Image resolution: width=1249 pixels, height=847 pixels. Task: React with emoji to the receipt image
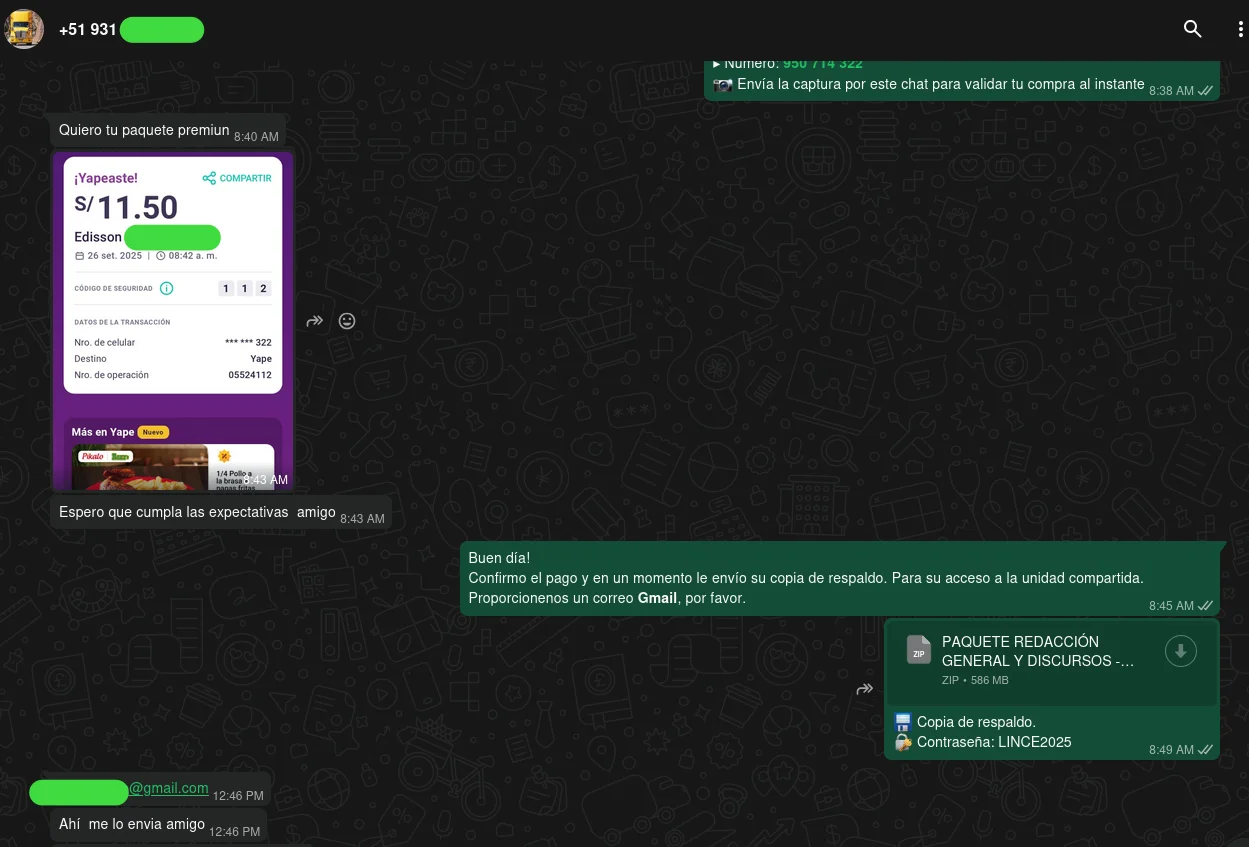coord(347,321)
